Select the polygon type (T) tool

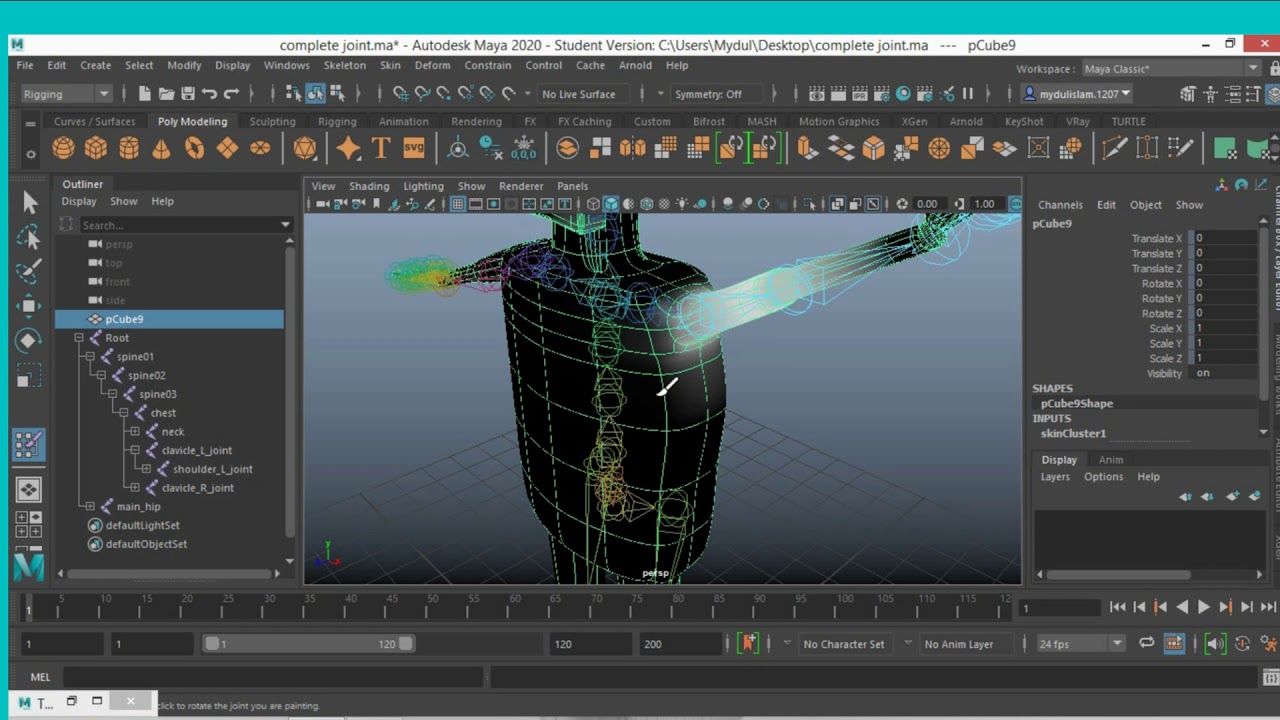380,149
